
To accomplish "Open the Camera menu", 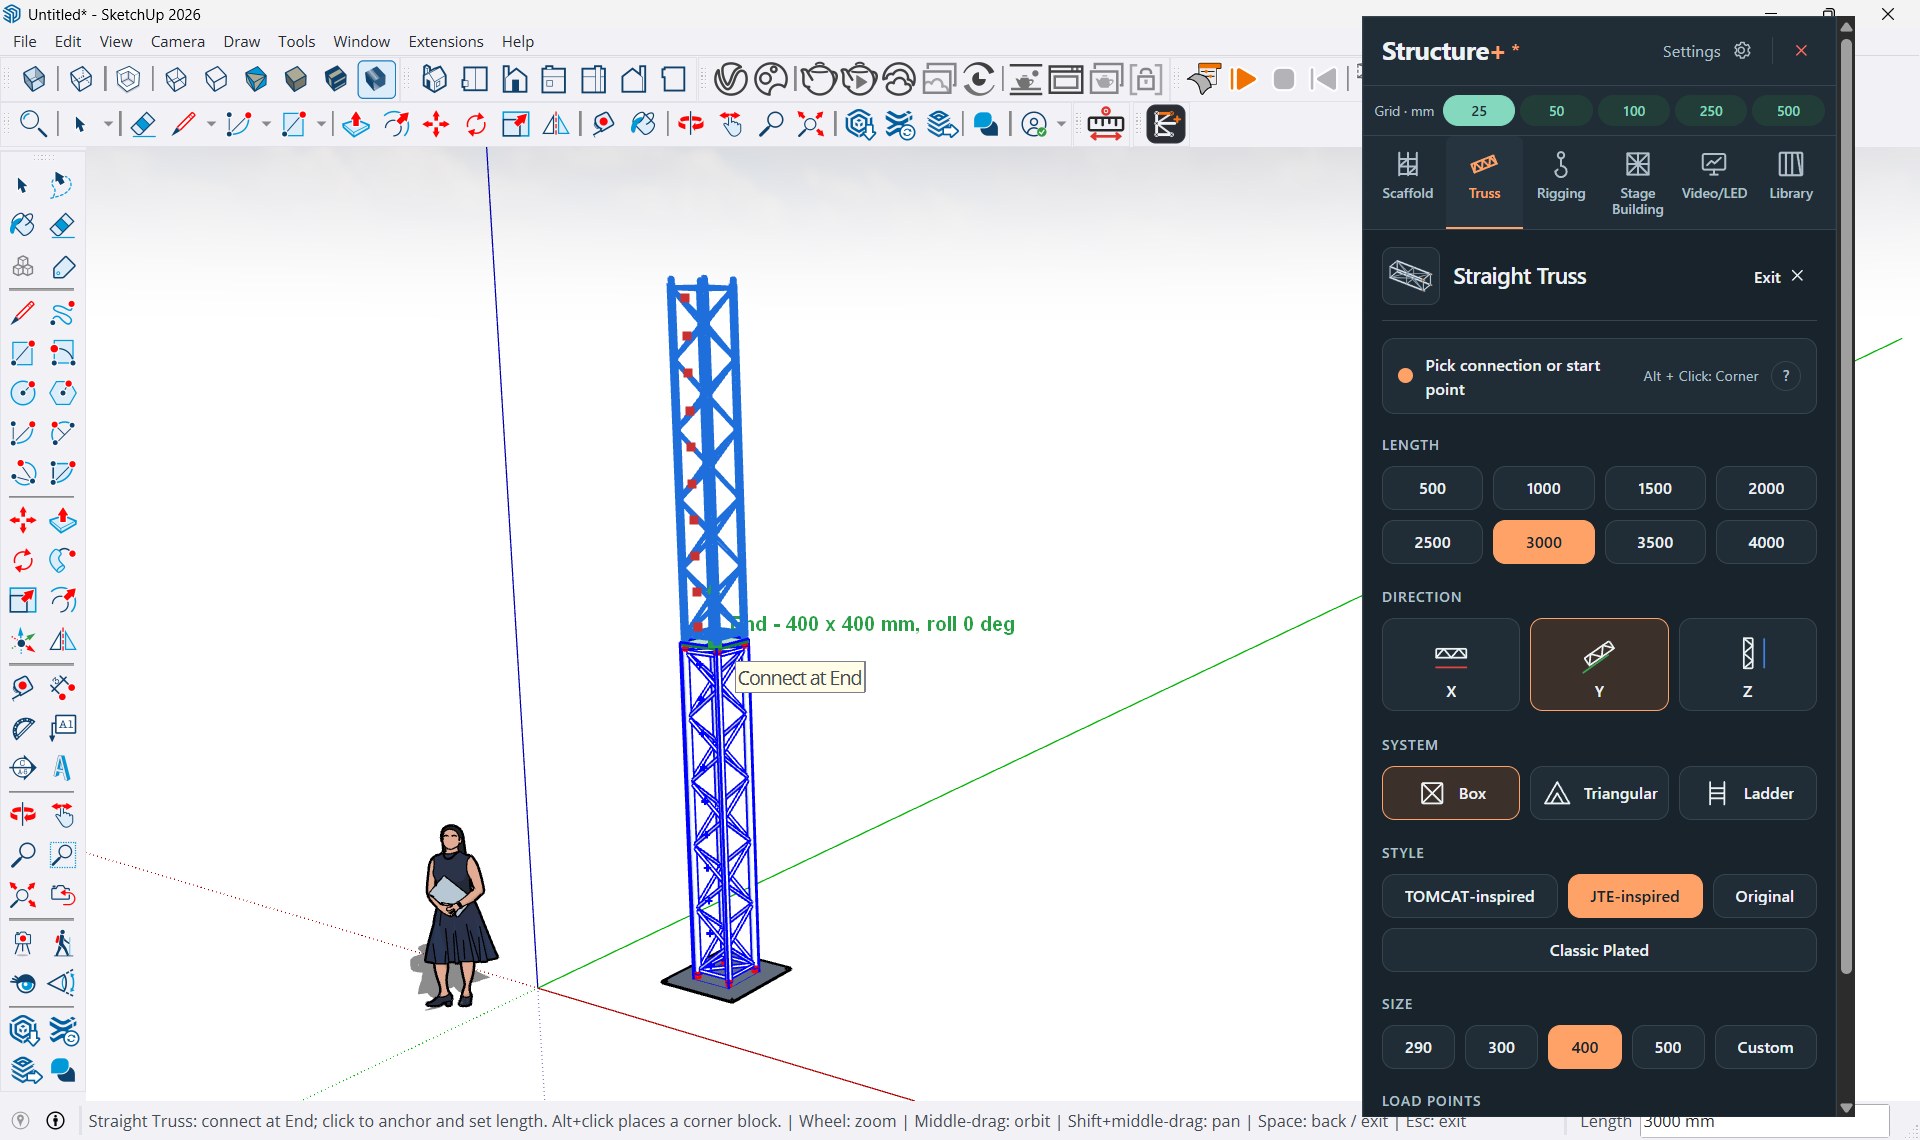I will (x=178, y=41).
